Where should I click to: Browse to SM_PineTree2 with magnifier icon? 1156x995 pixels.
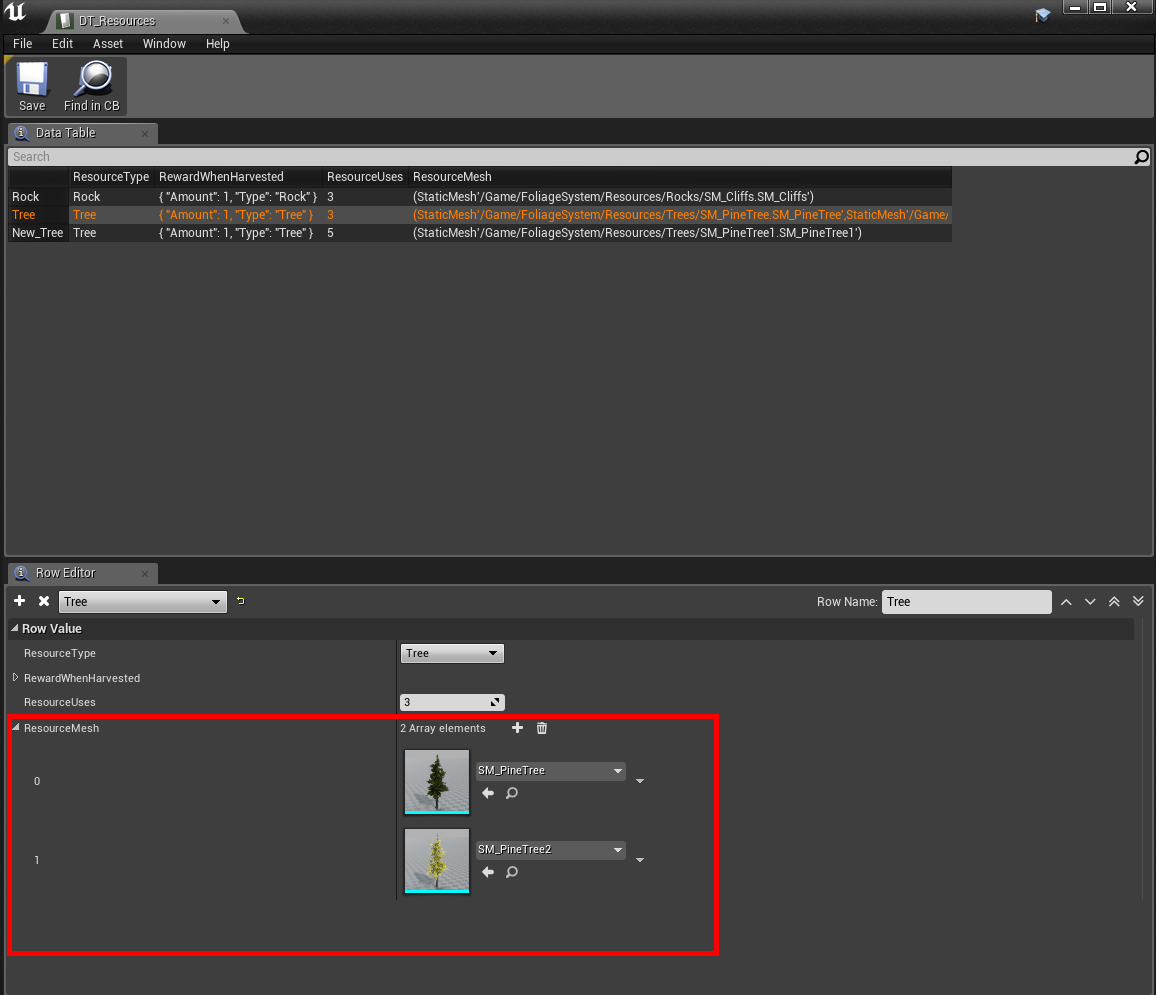click(x=512, y=872)
